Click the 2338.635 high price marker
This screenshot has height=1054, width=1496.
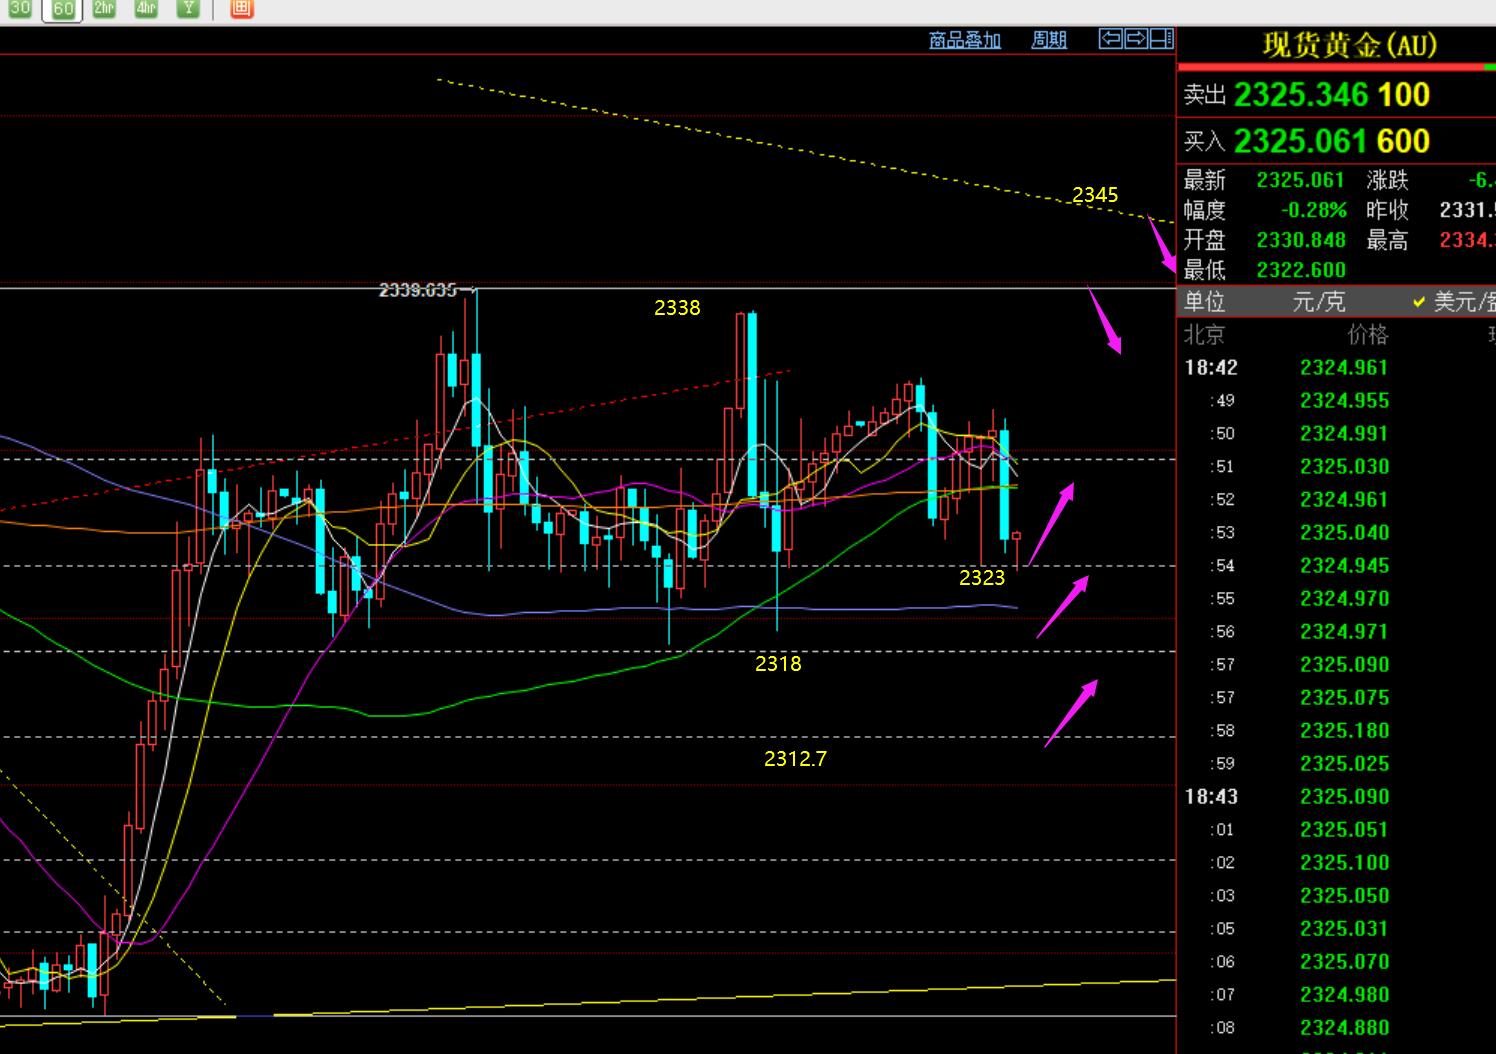(417, 290)
